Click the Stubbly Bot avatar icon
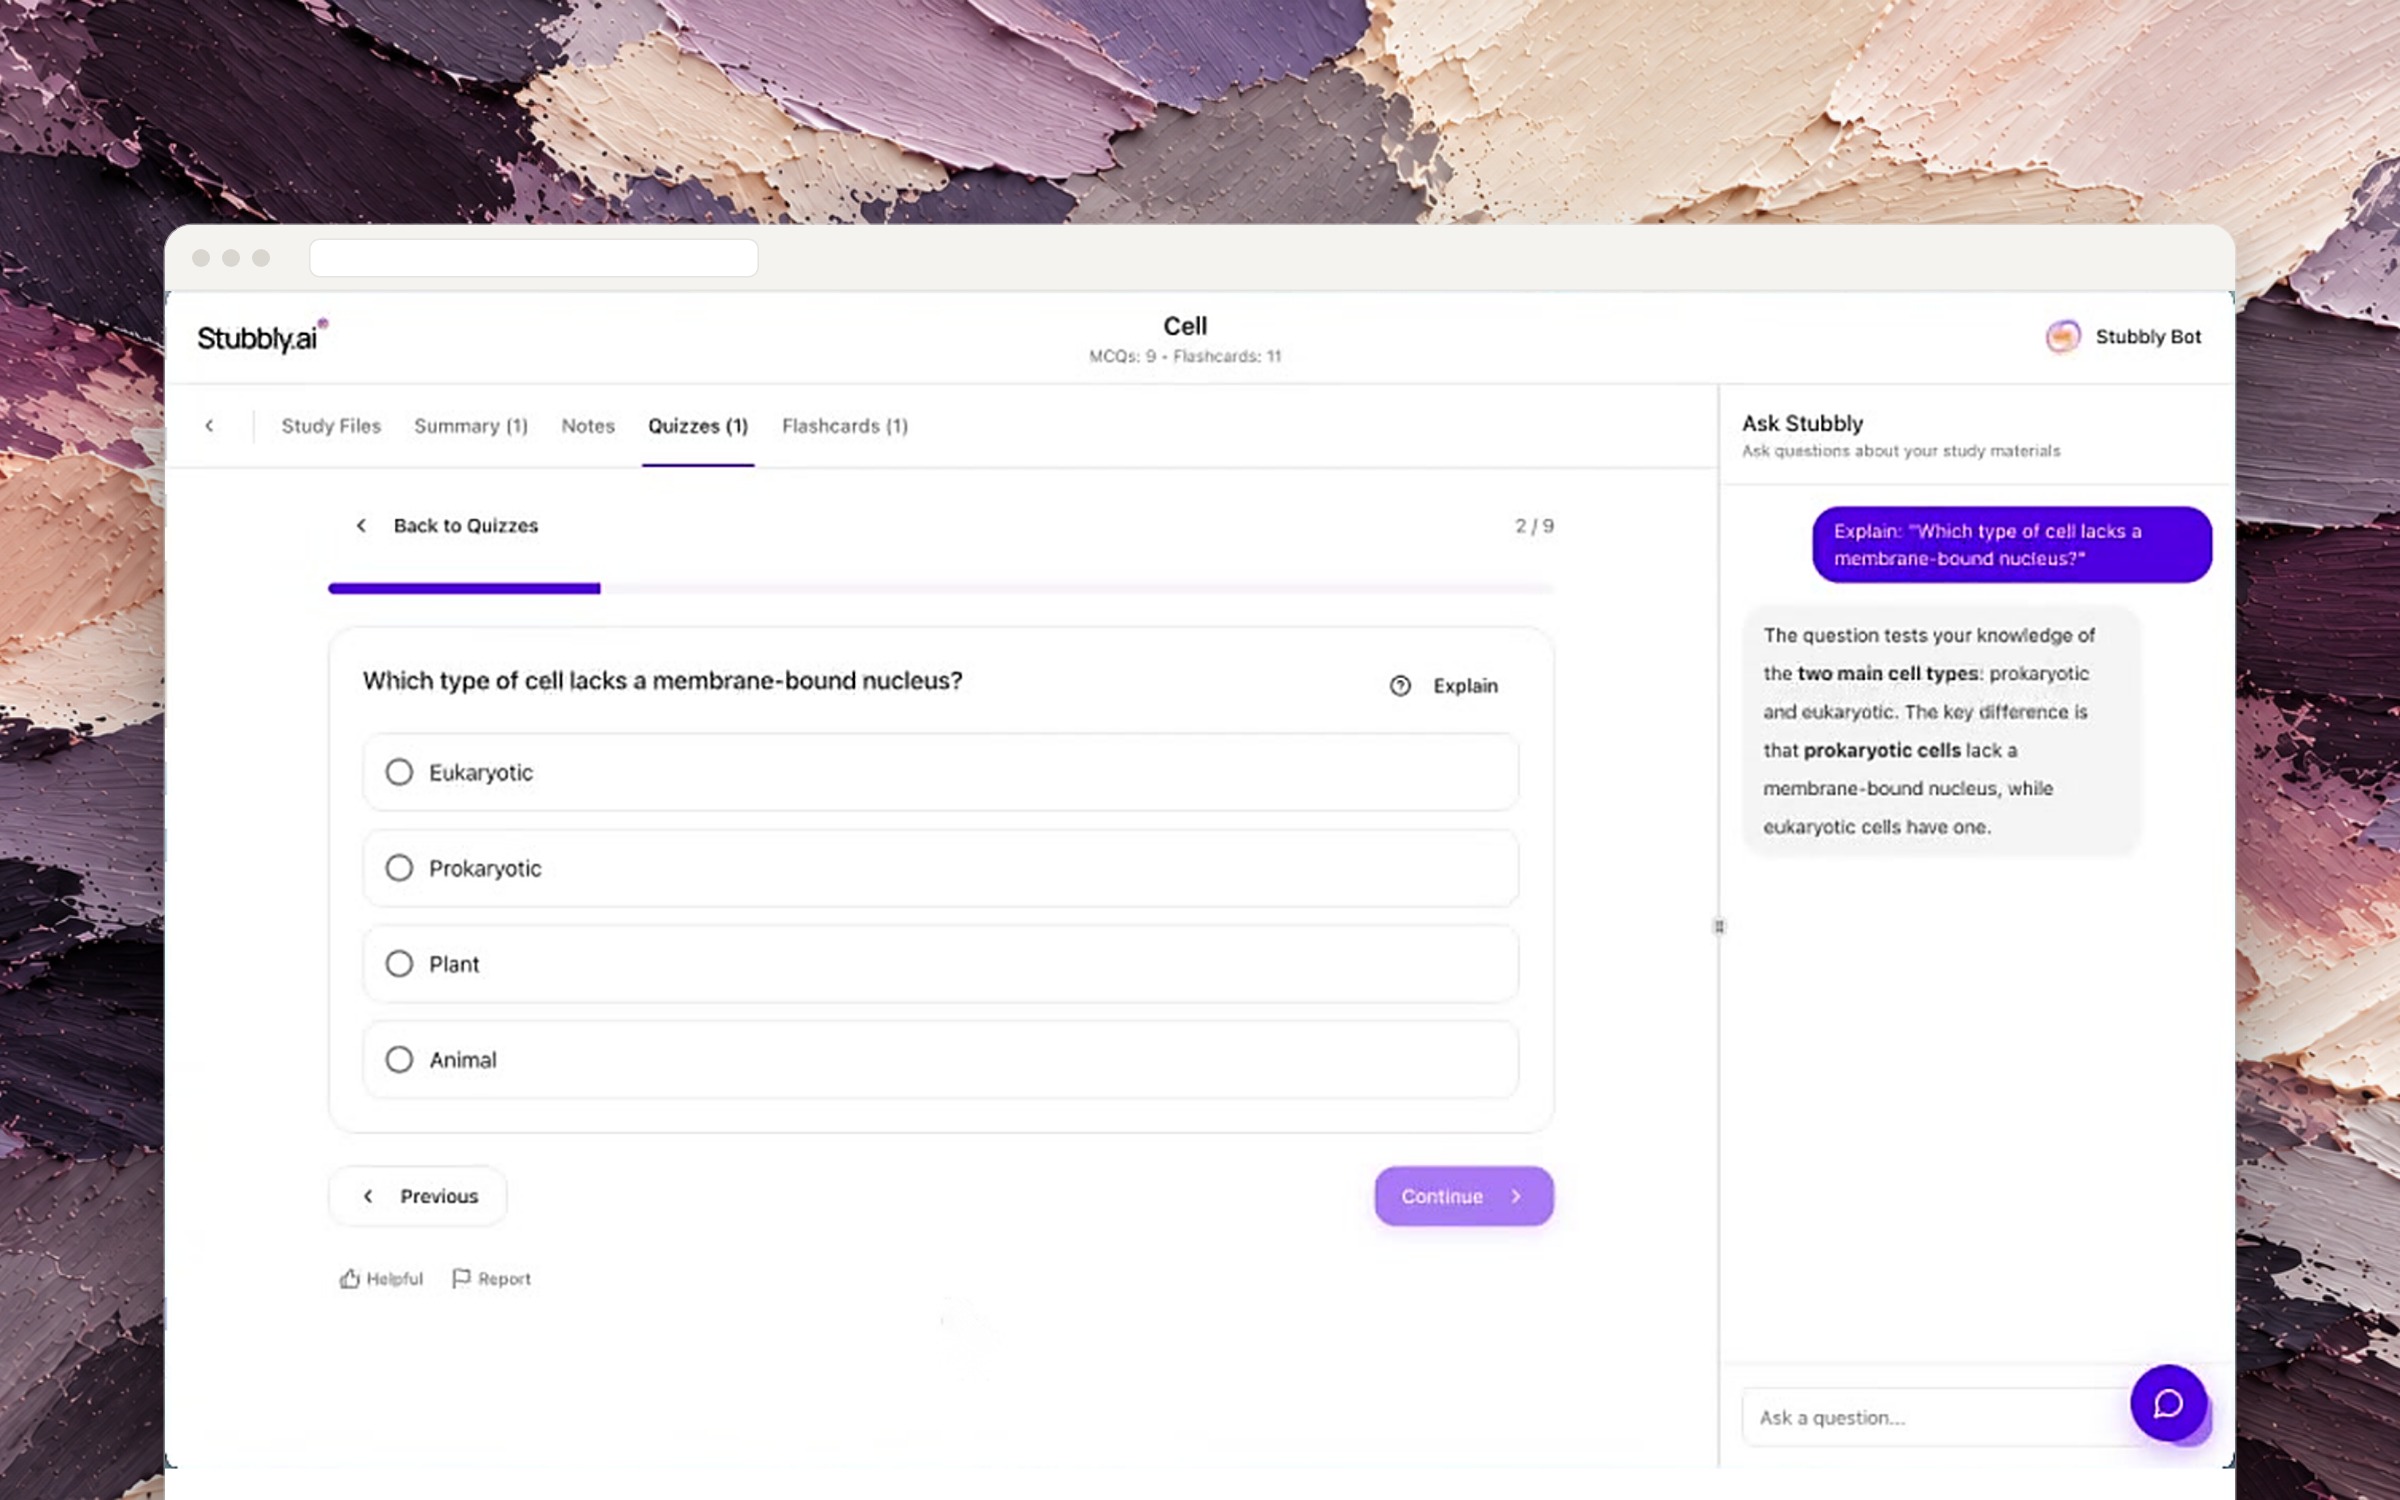This screenshot has width=2400, height=1500. [x=2063, y=337]
